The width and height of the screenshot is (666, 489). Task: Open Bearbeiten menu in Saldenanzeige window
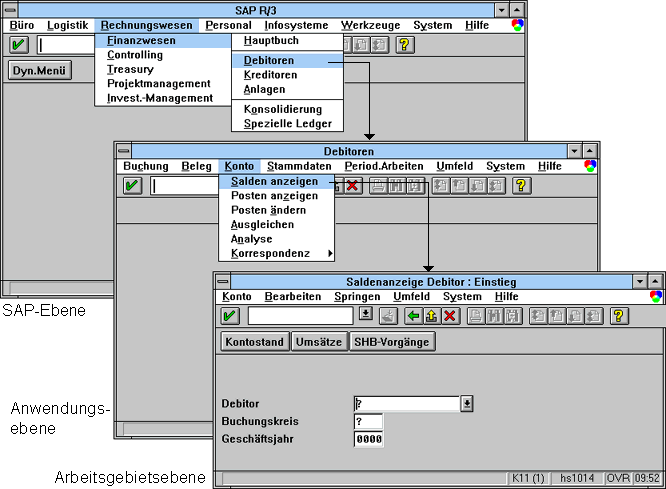[x=293, y=297]
